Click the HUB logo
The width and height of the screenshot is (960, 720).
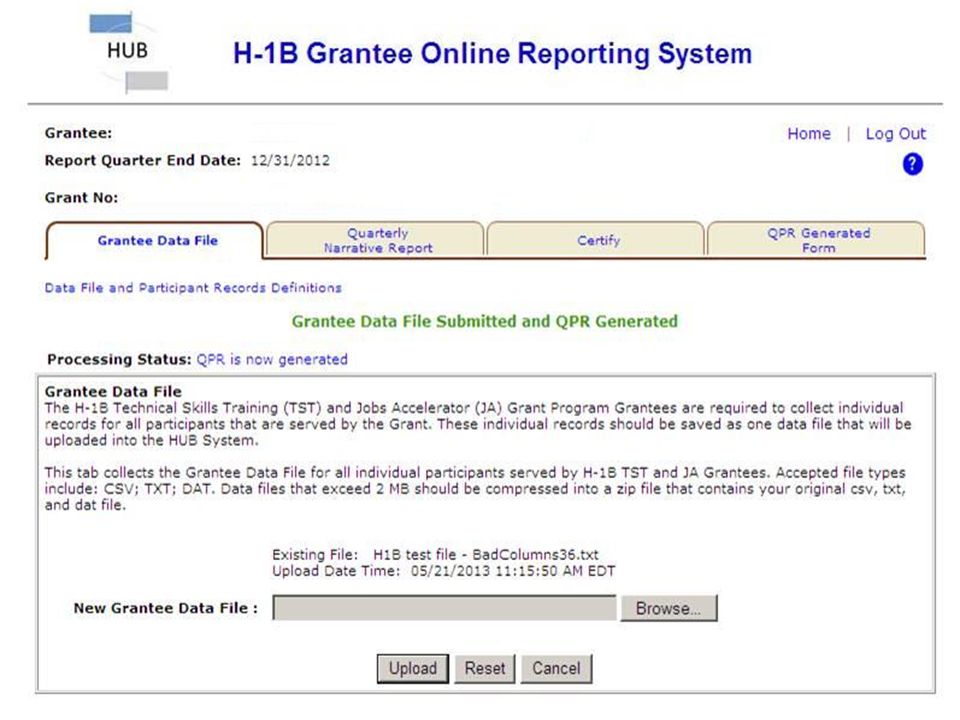click(129, 53)
